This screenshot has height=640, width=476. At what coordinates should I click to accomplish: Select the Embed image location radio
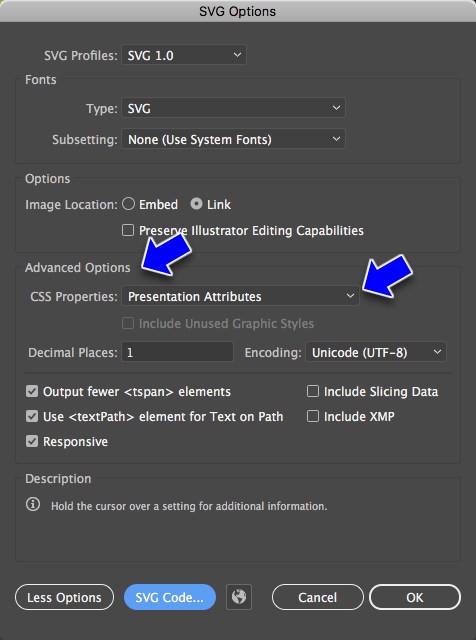click(x=129, y=204)
